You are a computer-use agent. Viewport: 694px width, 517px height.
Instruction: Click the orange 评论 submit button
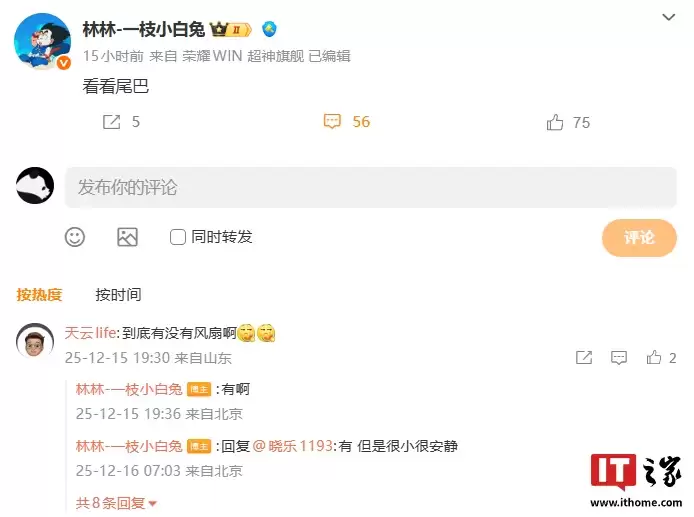coord(639,238)
